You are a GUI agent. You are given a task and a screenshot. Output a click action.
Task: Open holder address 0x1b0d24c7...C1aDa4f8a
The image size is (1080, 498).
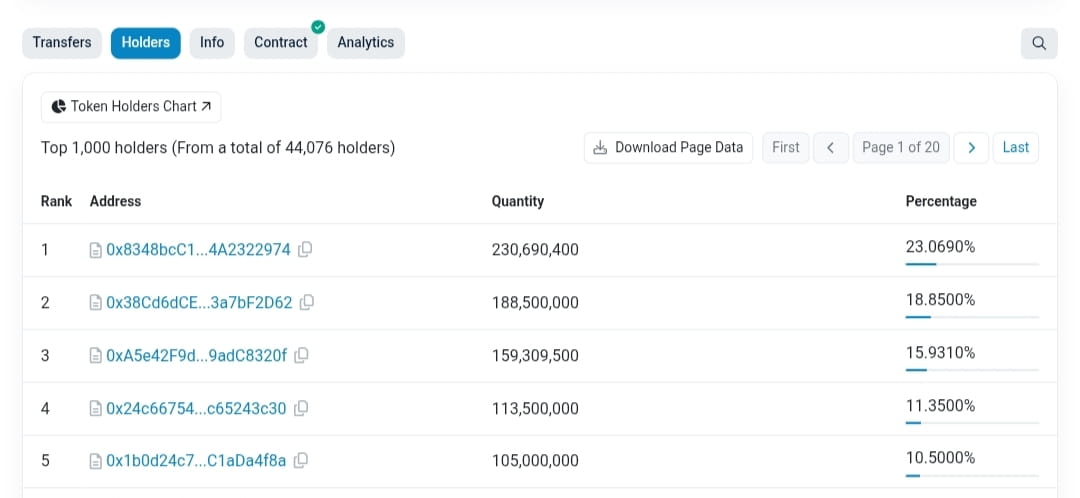click(x=196, y=461)
